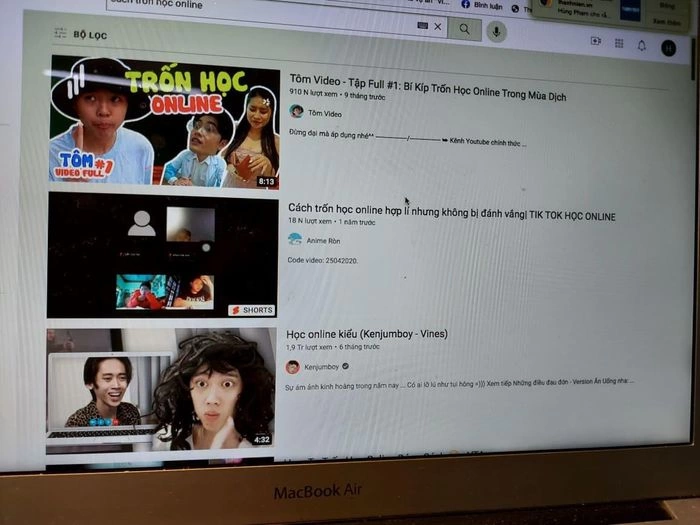Open the Anime Ròn channel avatar
Image resolution: width=700 pixels, height=525 pixels.
coord(295,239)
